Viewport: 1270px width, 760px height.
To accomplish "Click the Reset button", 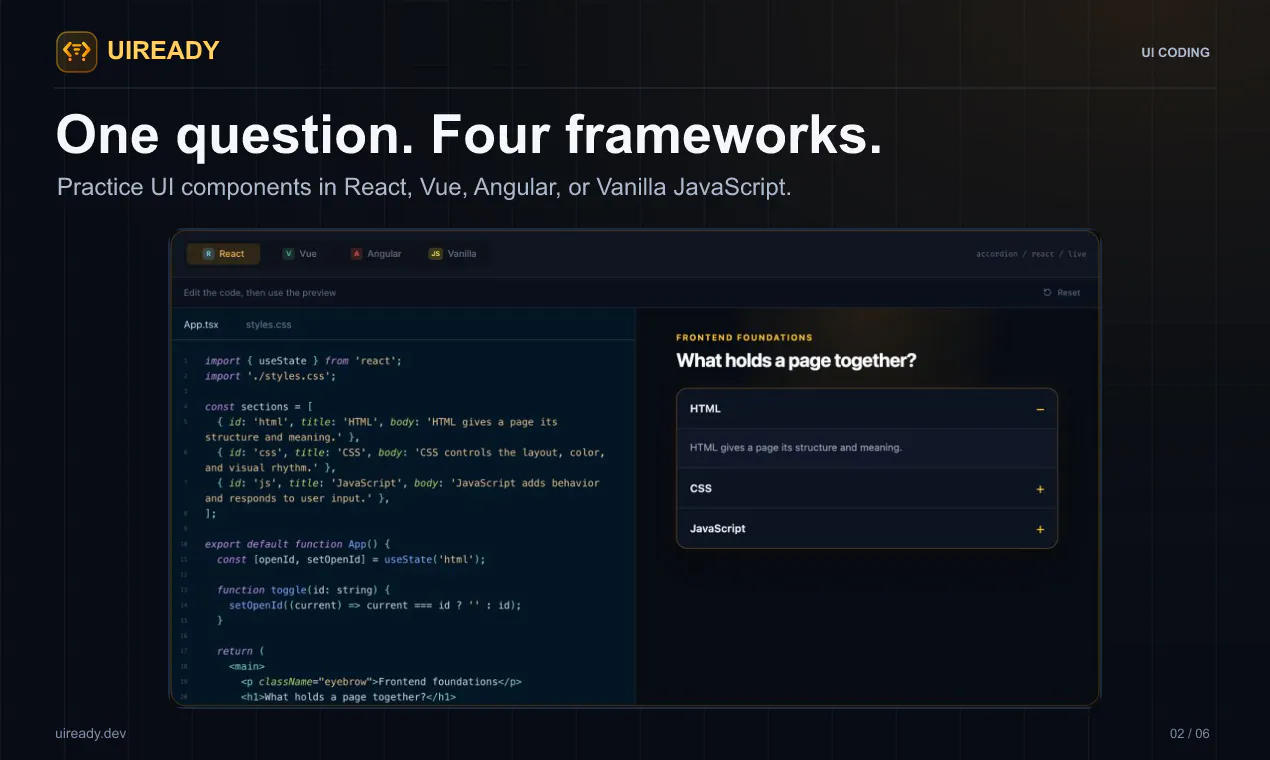I will pos(1061,293).
